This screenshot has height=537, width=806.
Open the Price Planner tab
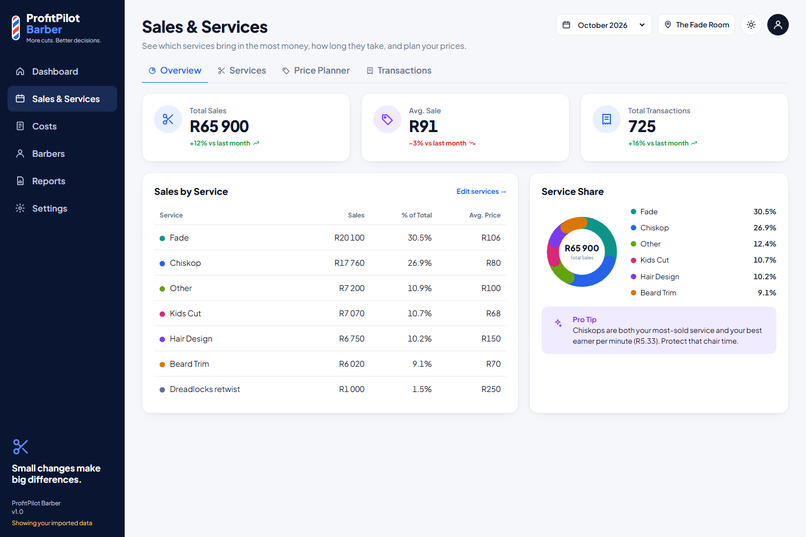tap(316, 70)
